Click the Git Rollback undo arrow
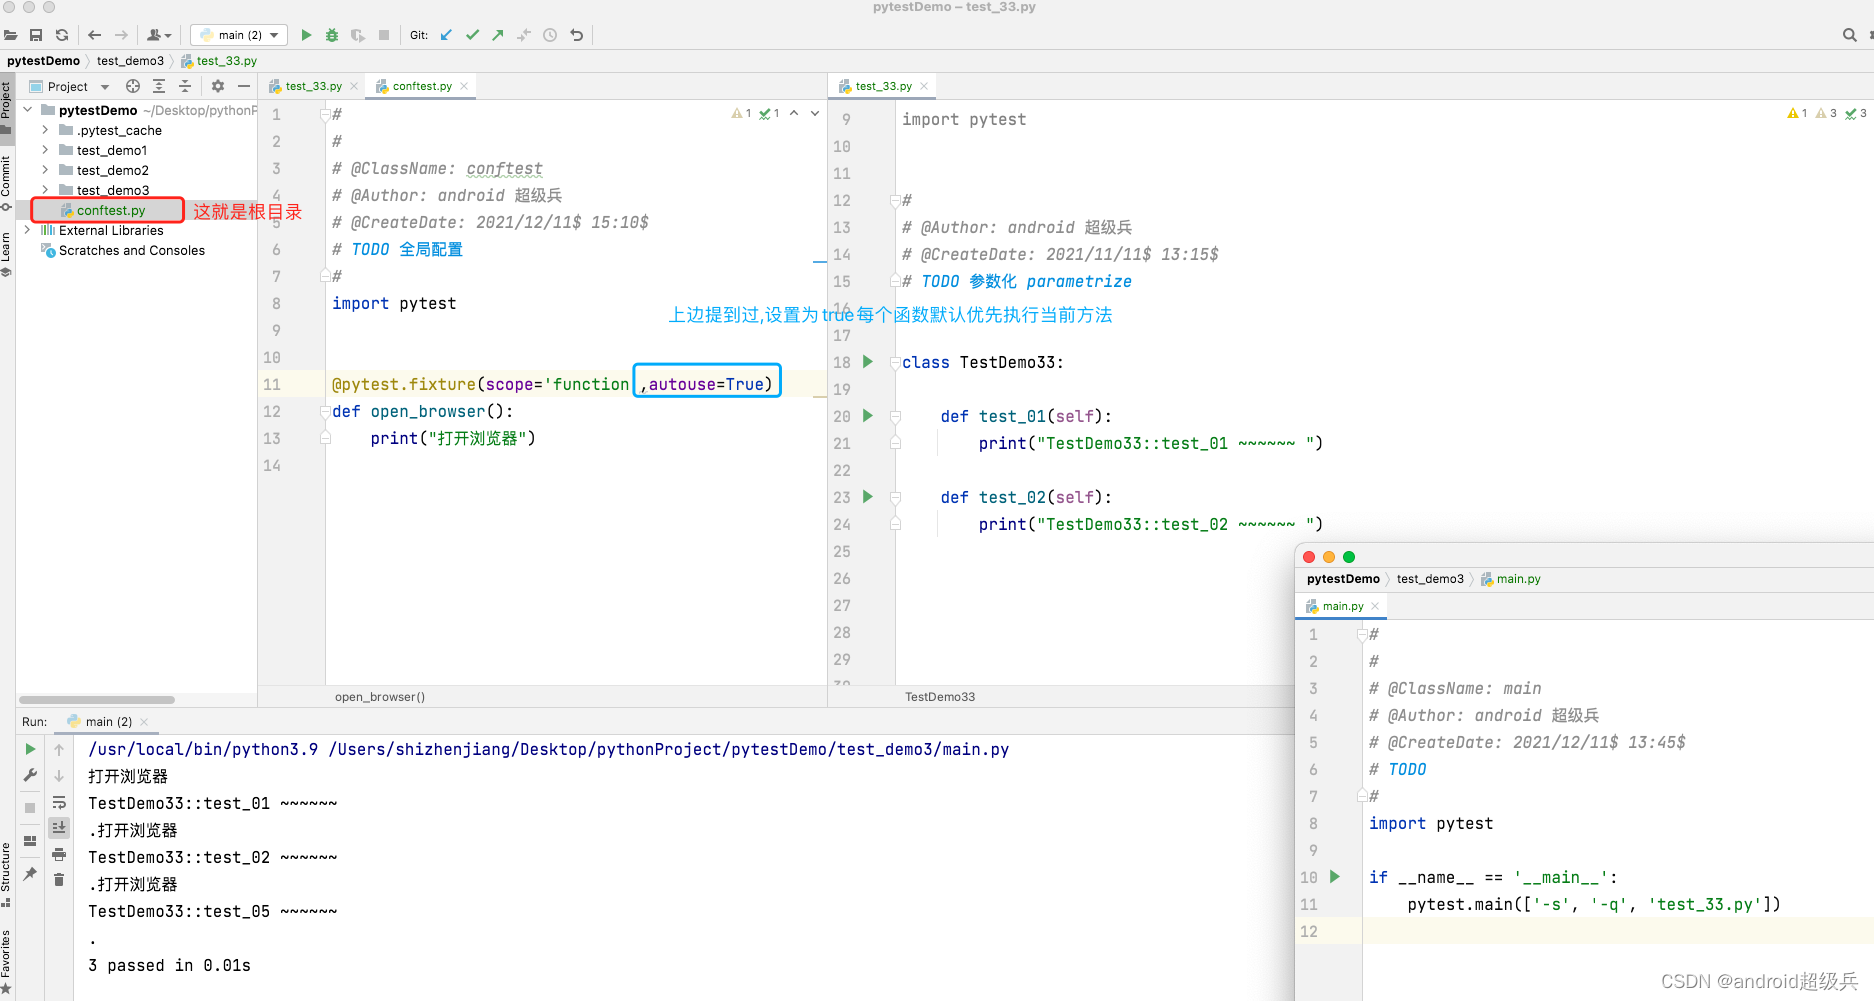 [576, 35]
